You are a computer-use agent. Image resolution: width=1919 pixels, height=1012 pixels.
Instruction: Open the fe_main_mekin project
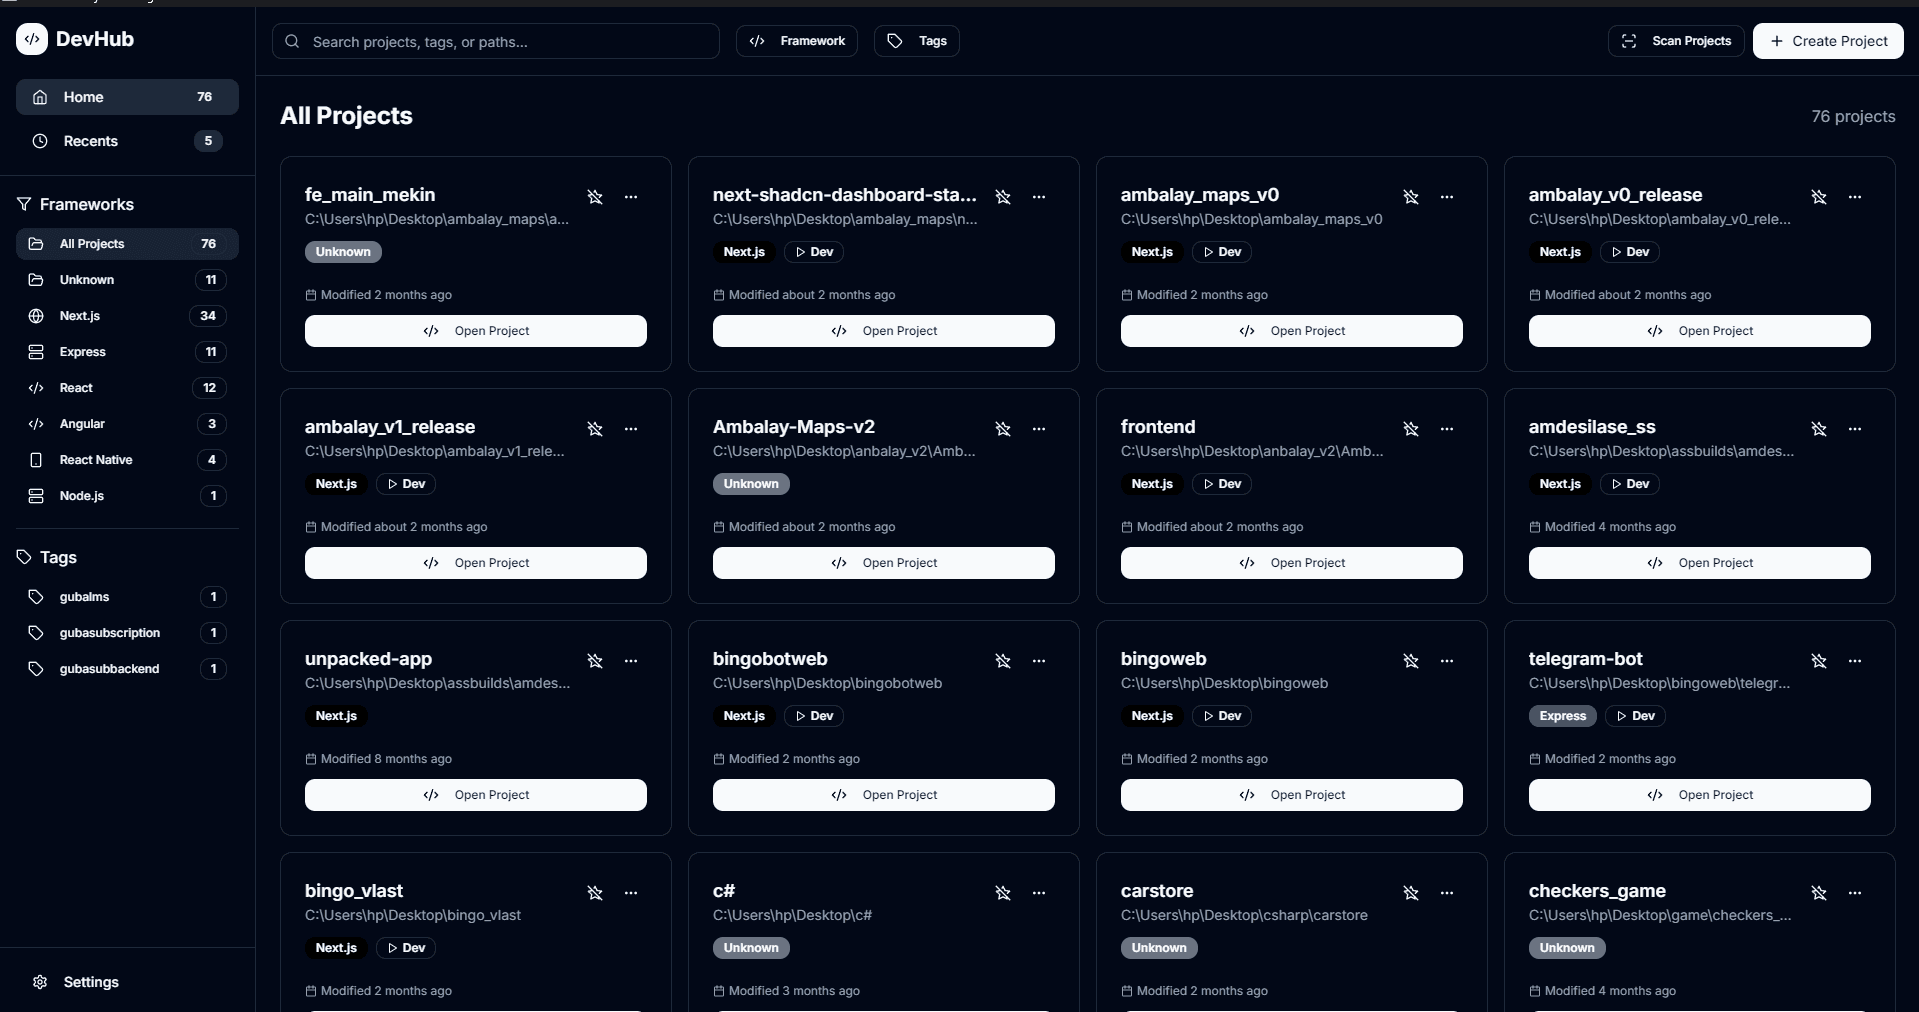click(x=475, y=331)
